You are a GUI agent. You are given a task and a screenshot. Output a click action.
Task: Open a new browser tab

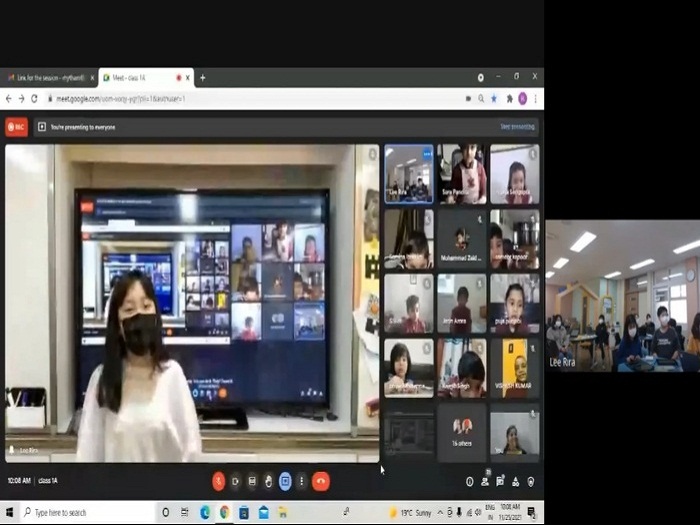(203, 78)
